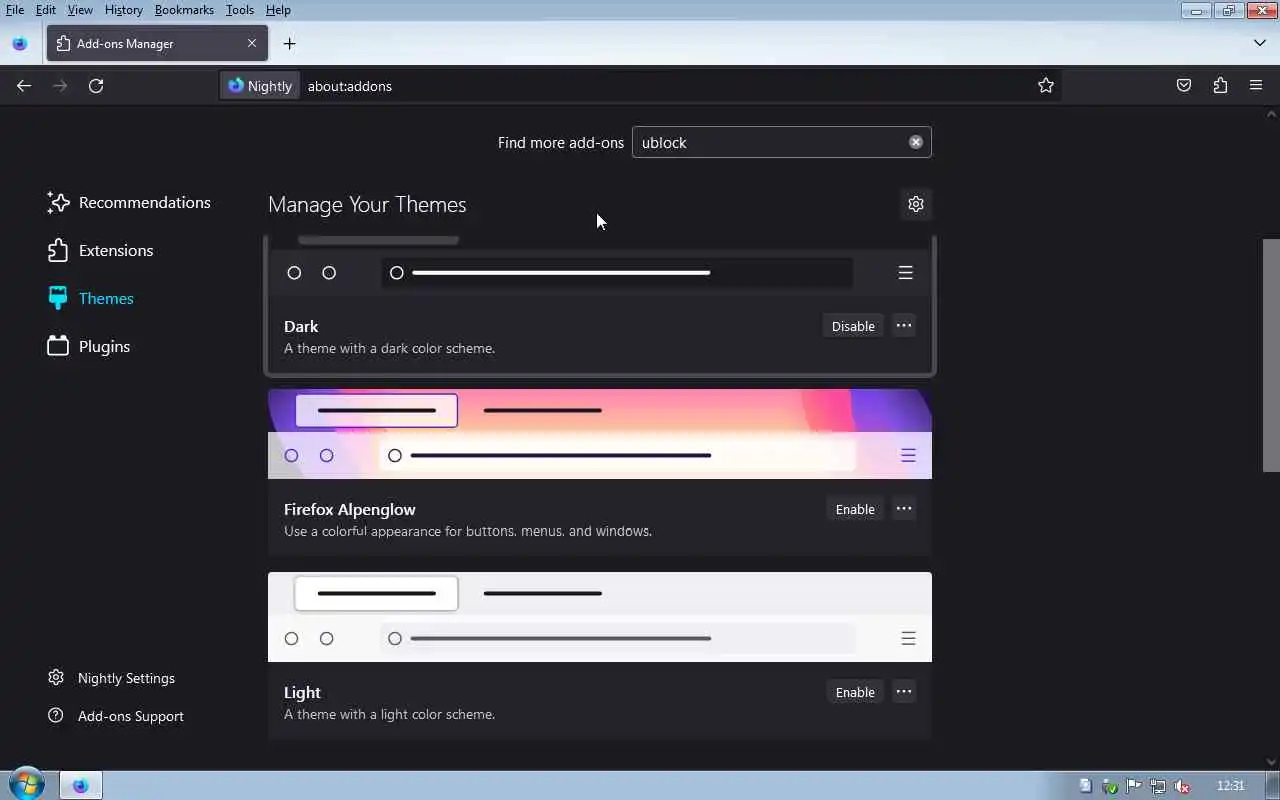Open more options for Dark theme

click(x=904, y=326)
